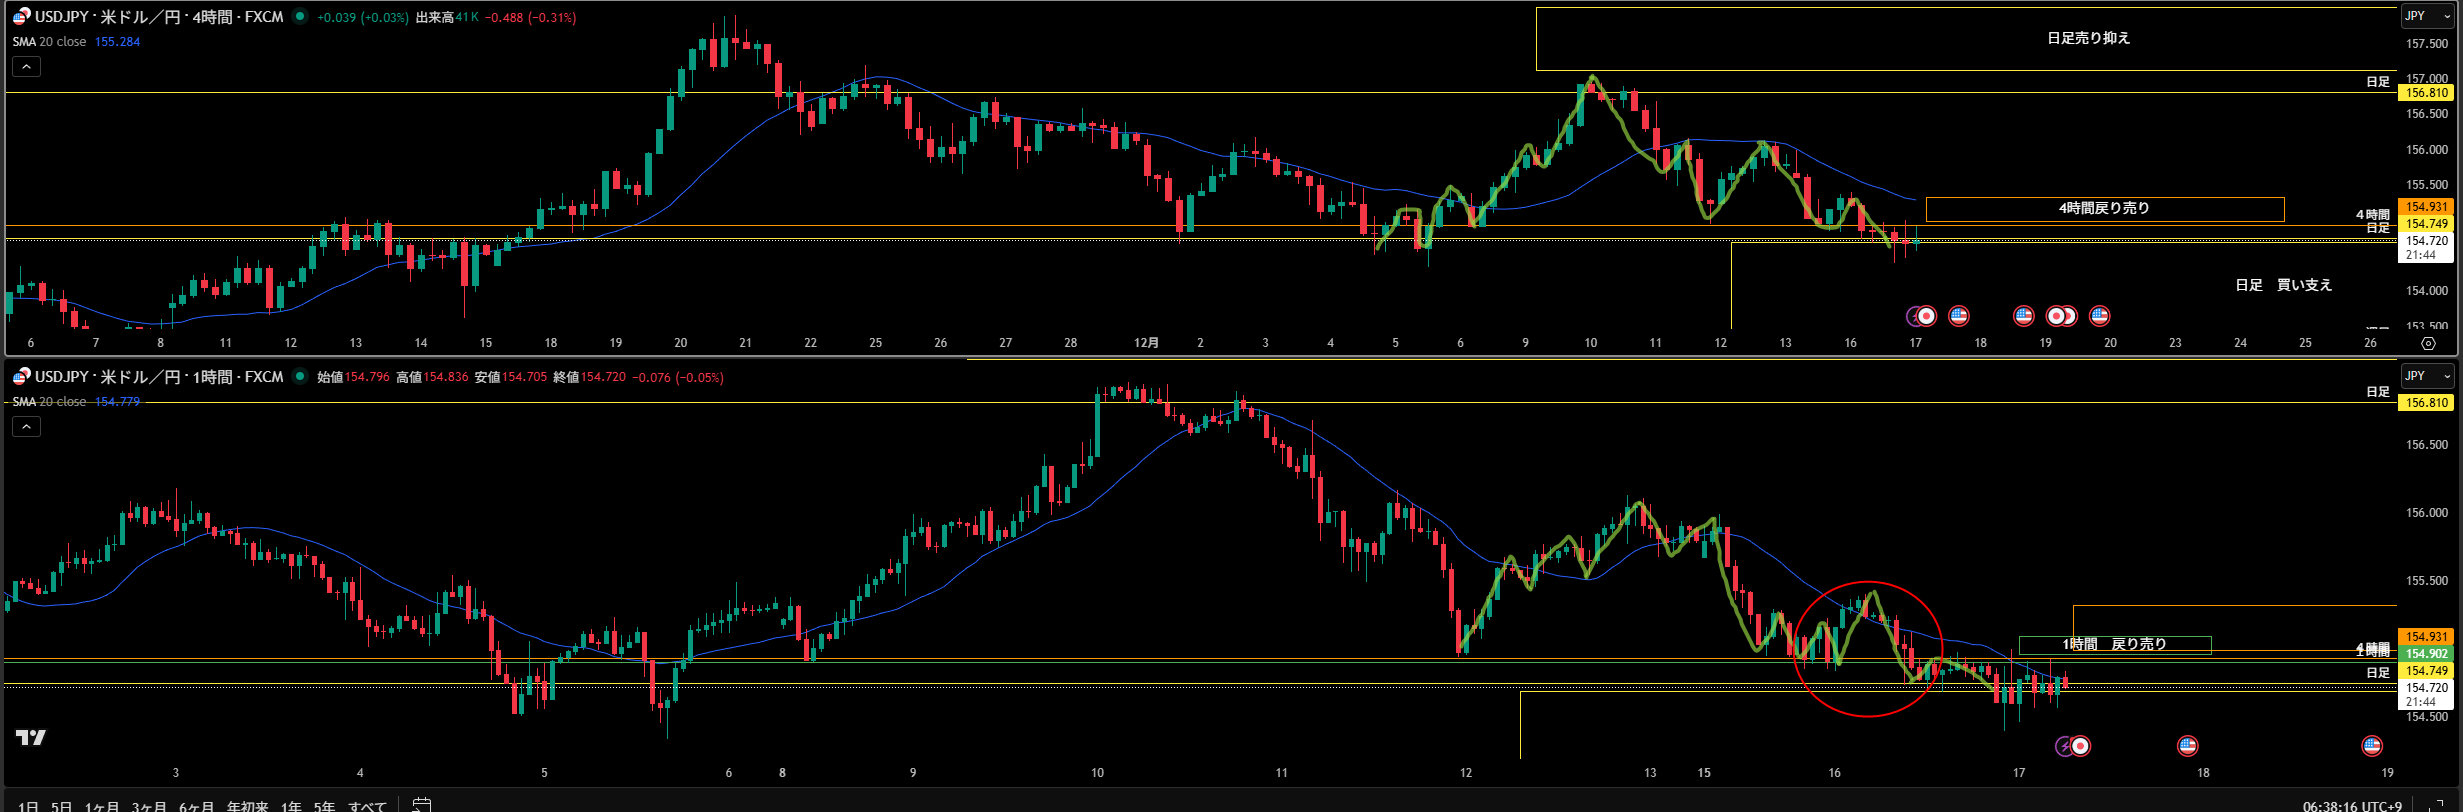The width and height of the screenshot is (2463, 812).
Task: Collapse the indicator legend on 4-hour chart
Action: tap(26, 67)
